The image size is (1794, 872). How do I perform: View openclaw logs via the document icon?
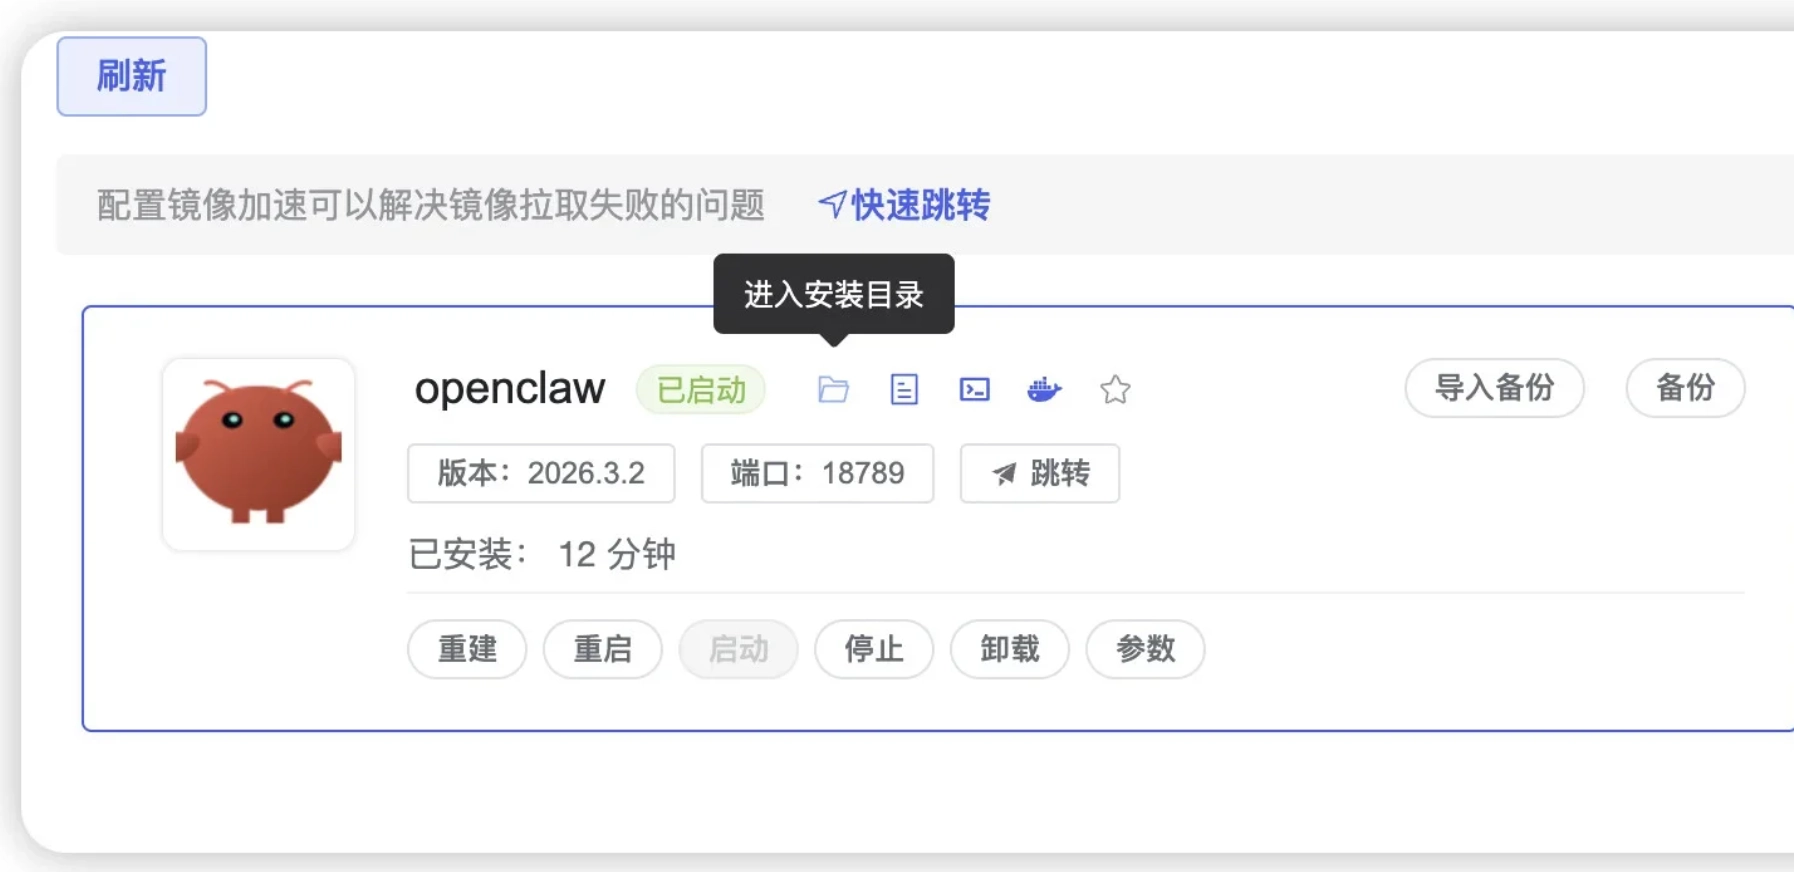pos(903,390)
